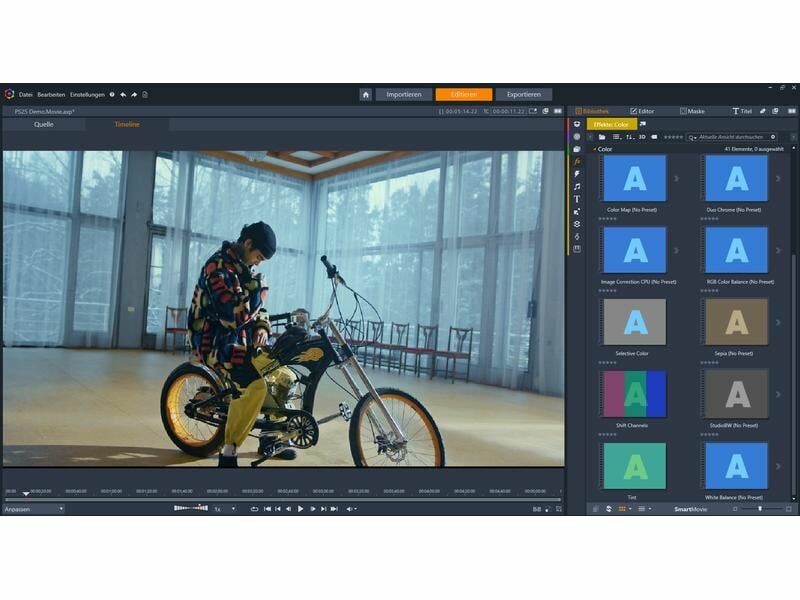Open the project bin icon in library sidebar
The width and height of the screenshot is (800, 600).
click(x=577, y=124)
